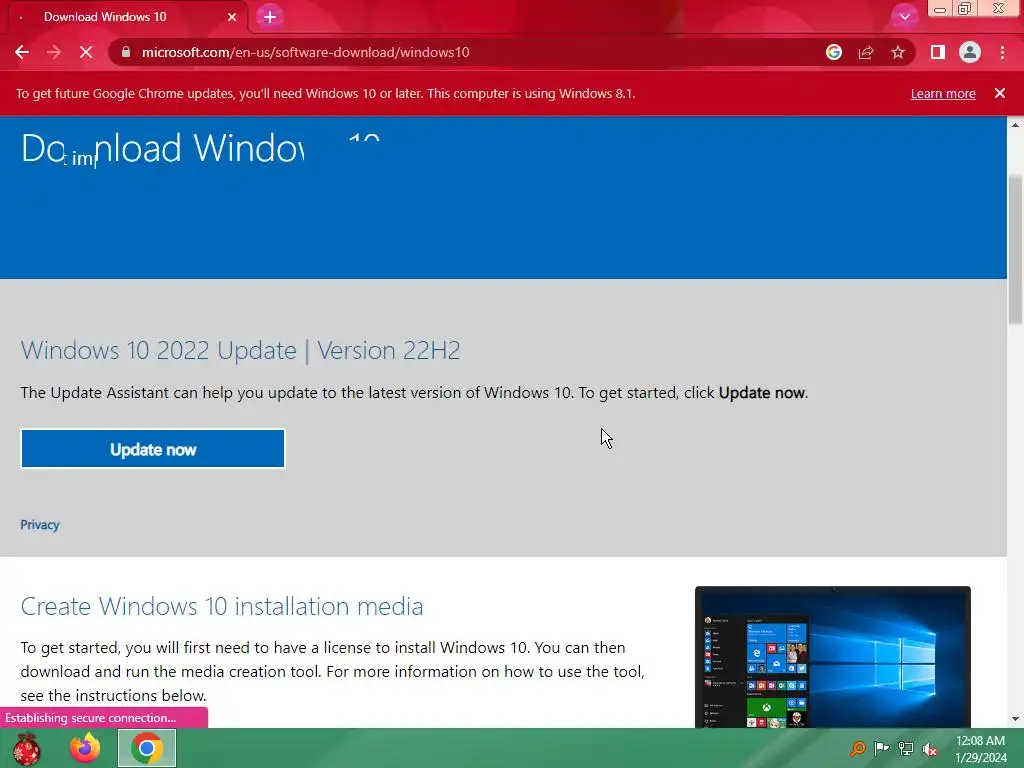The width and height of the screenshot is (1024, 768).
Task: Click the Update now button
Action: pyautogui.click(x=153, y=449)
